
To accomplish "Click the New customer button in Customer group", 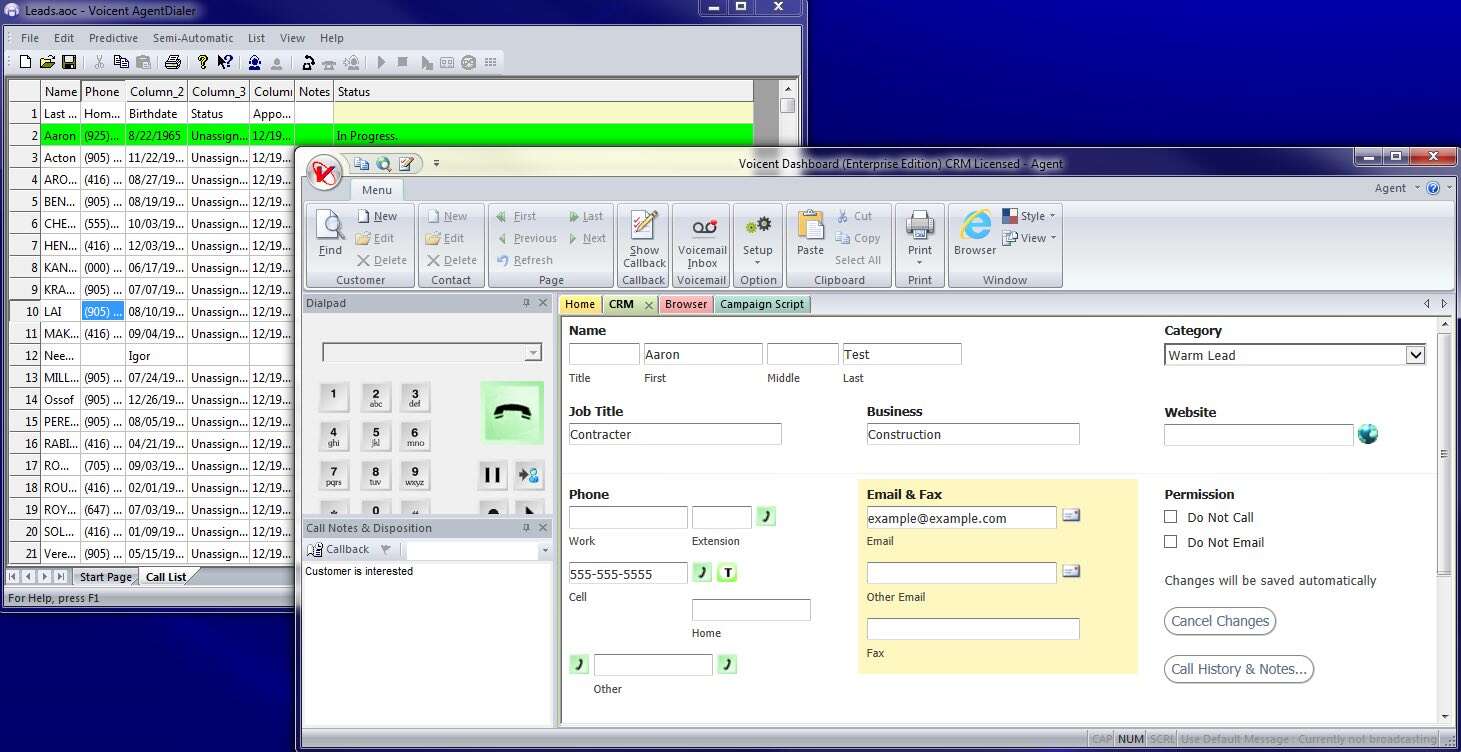I will (x=376, y=216).
